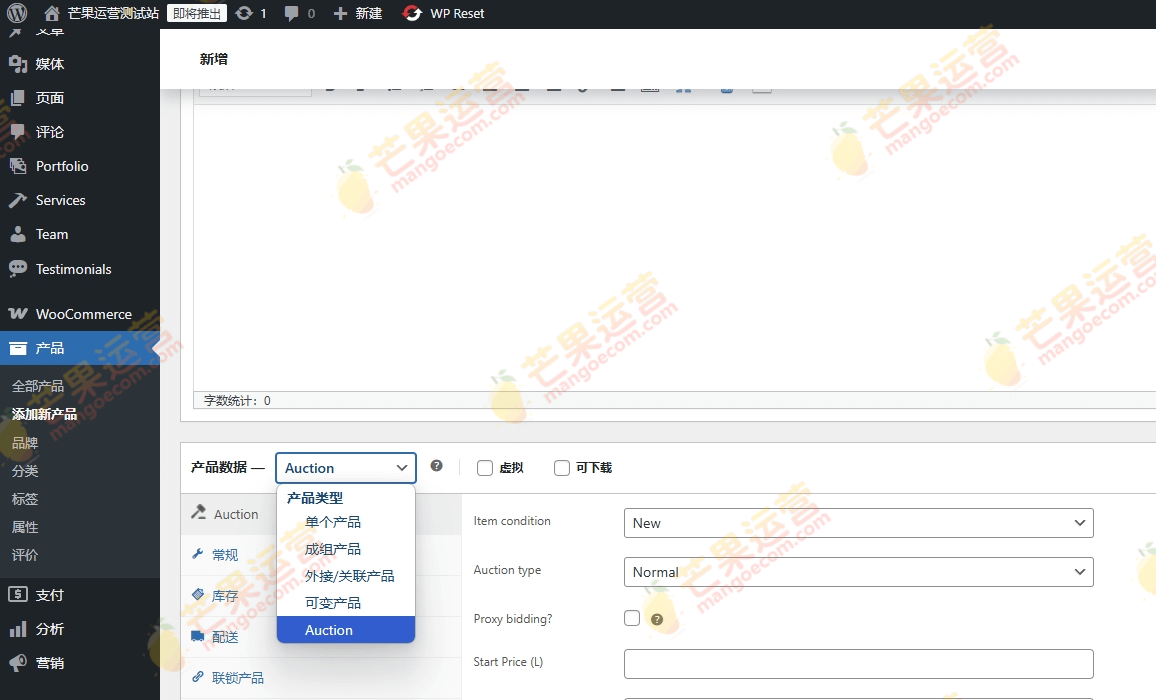
Task: Click inside the Start Price input field
Action: click(x=858, y=664)
